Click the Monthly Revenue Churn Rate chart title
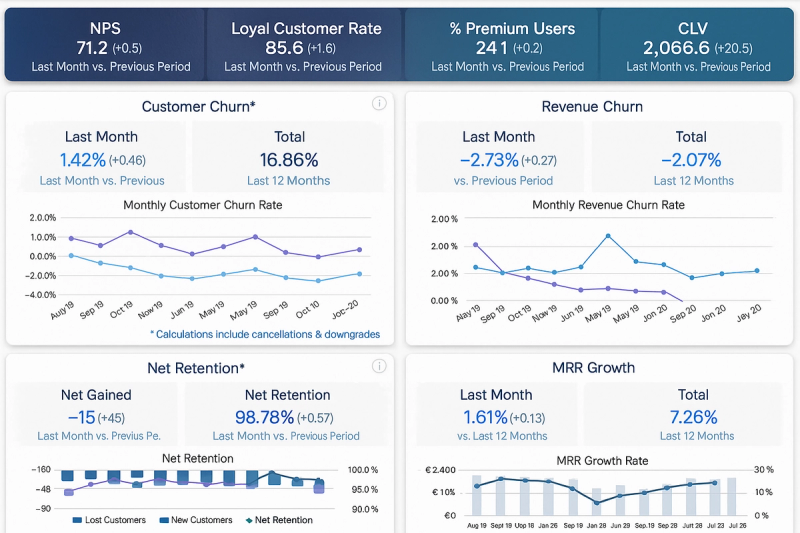 tap(608, 205)
